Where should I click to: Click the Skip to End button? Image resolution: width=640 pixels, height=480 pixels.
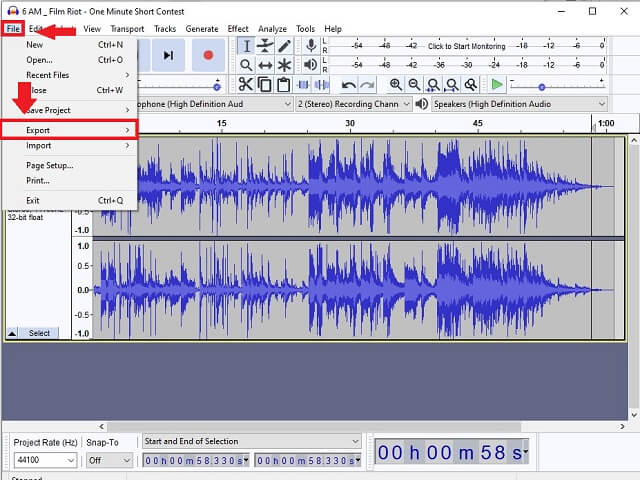168,55
